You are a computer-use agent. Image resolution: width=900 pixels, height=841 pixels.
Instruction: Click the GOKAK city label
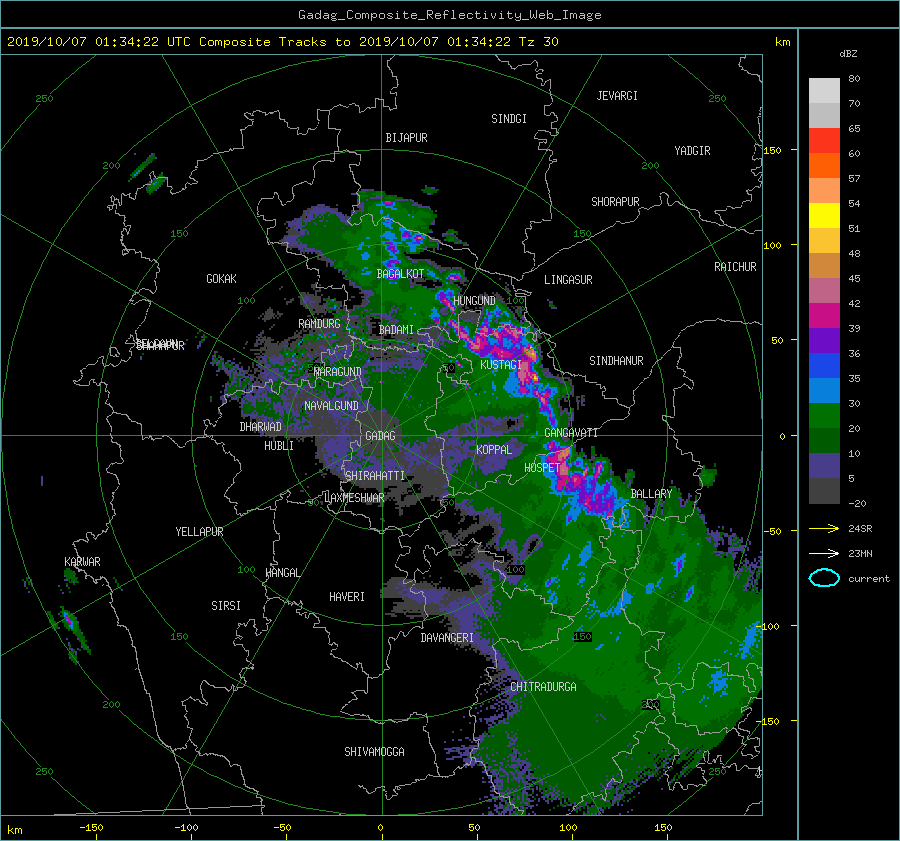[x=221, y=279]
